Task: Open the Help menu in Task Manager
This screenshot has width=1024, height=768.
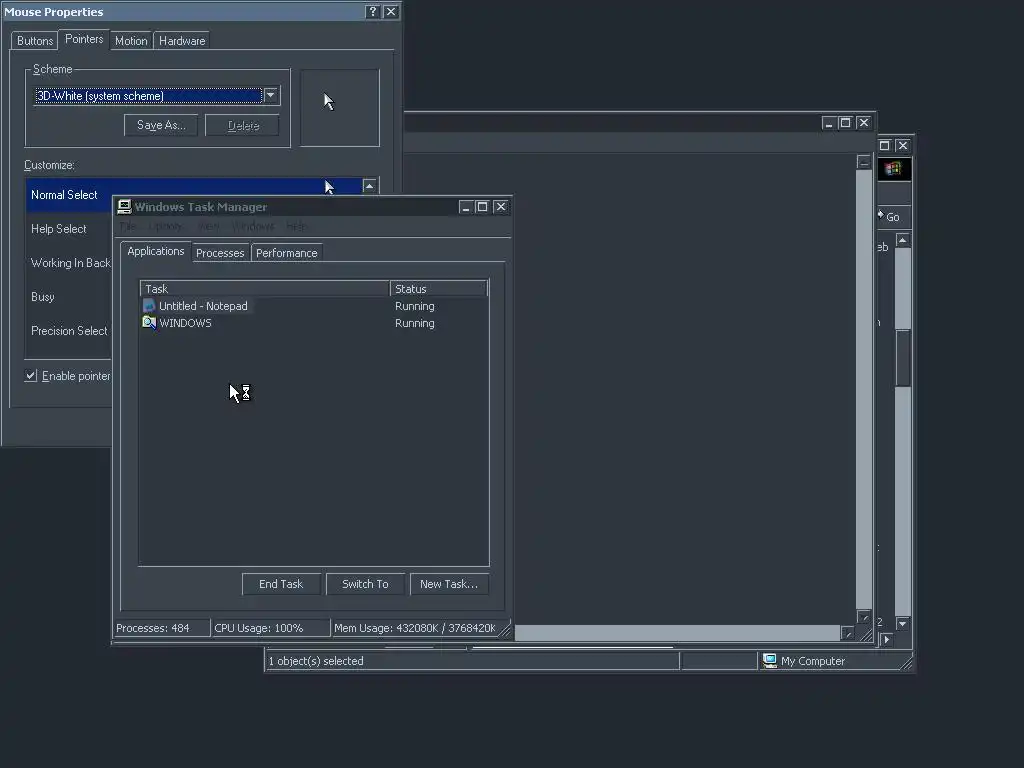Action: [296, 226]
